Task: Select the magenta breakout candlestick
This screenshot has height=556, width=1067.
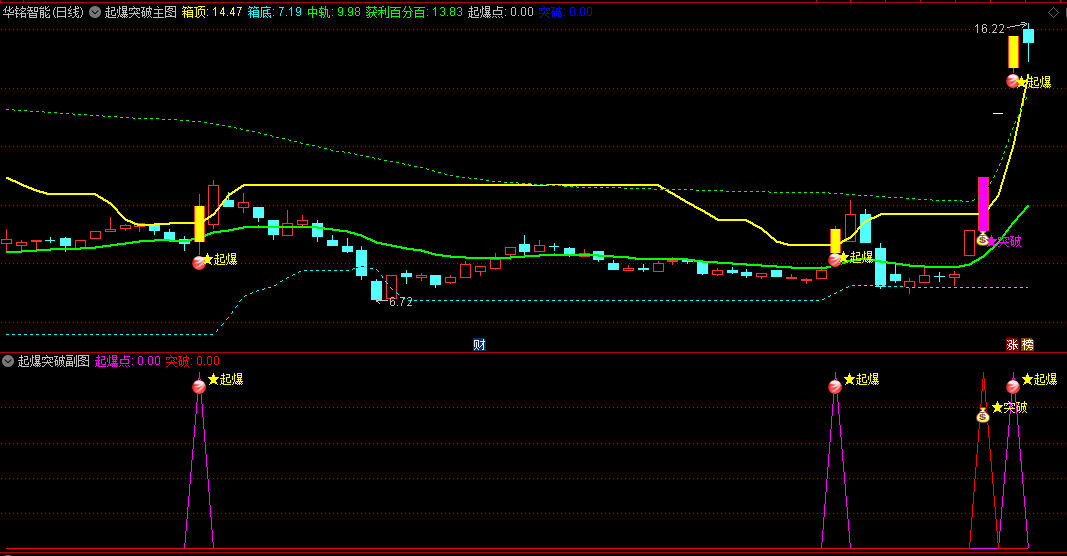Action: point(983,204)
